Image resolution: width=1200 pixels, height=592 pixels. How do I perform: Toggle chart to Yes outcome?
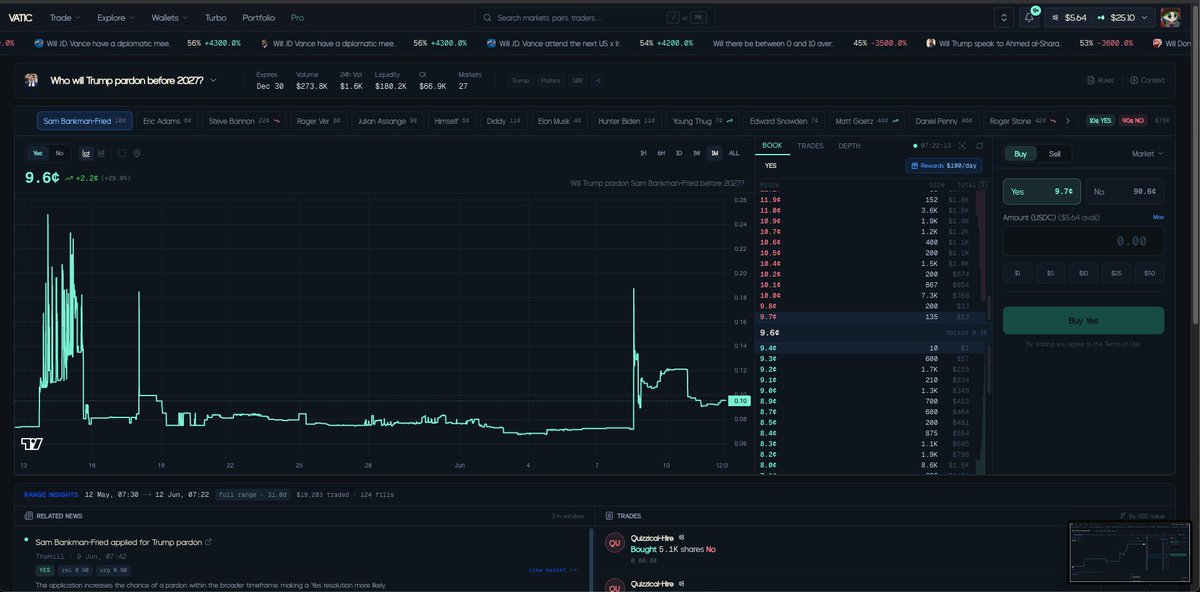(x=38, y=153)
